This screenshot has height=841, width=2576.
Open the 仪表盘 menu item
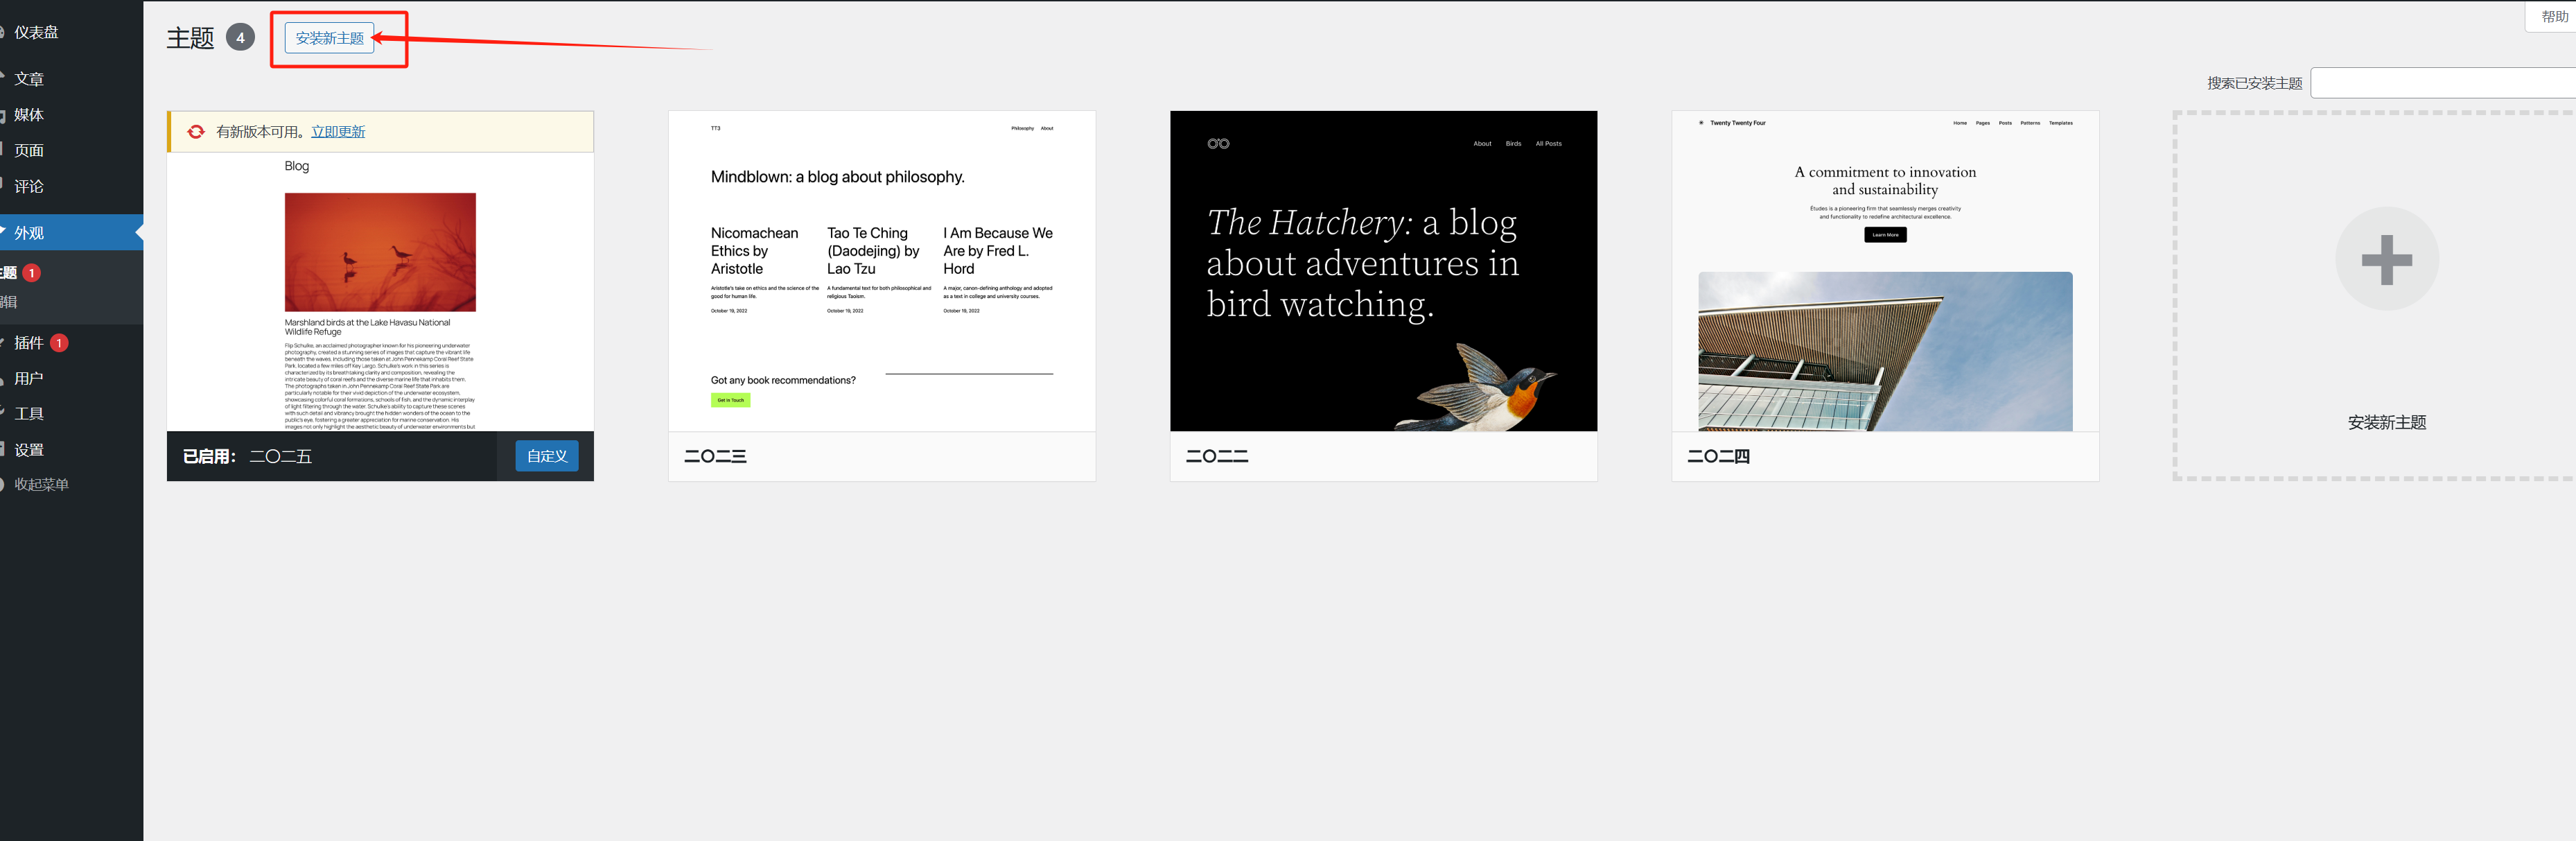coord(36,32)
